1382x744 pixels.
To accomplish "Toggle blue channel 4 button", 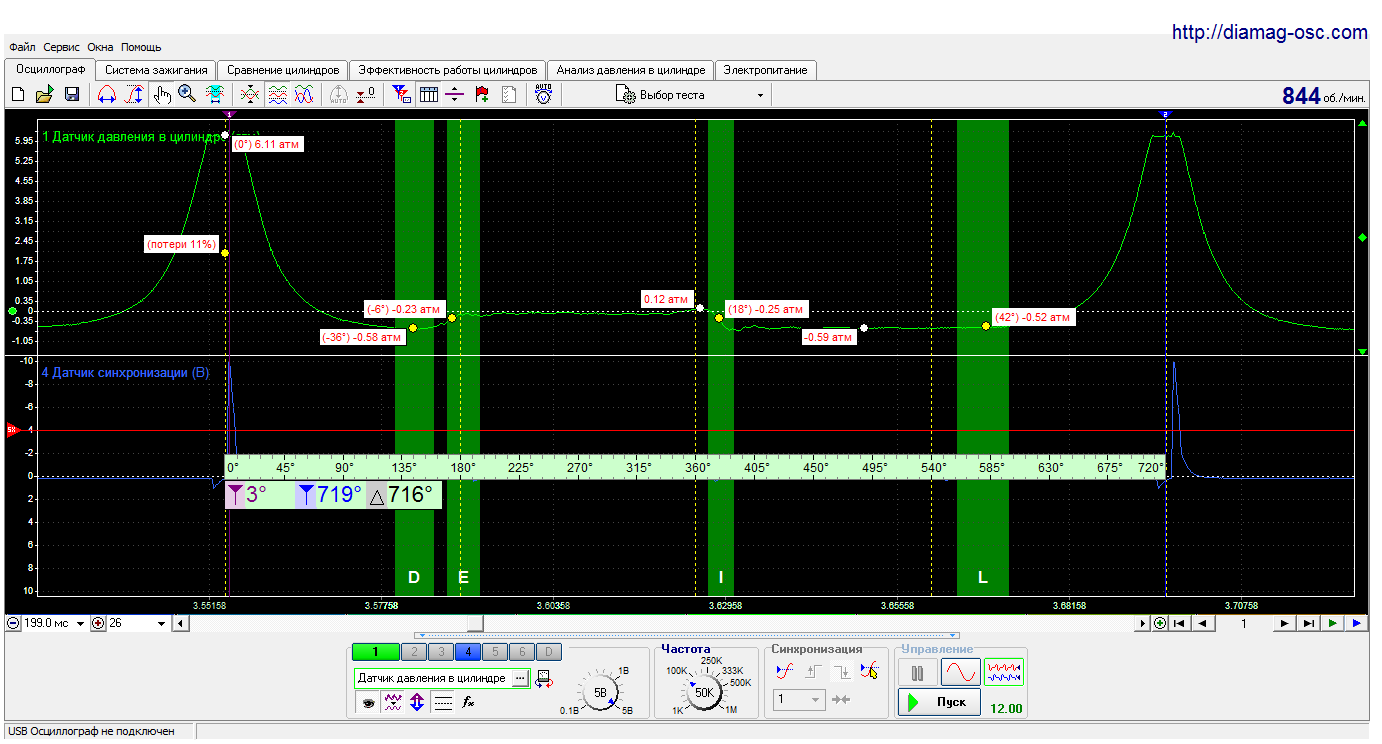I will coord(467,652).
